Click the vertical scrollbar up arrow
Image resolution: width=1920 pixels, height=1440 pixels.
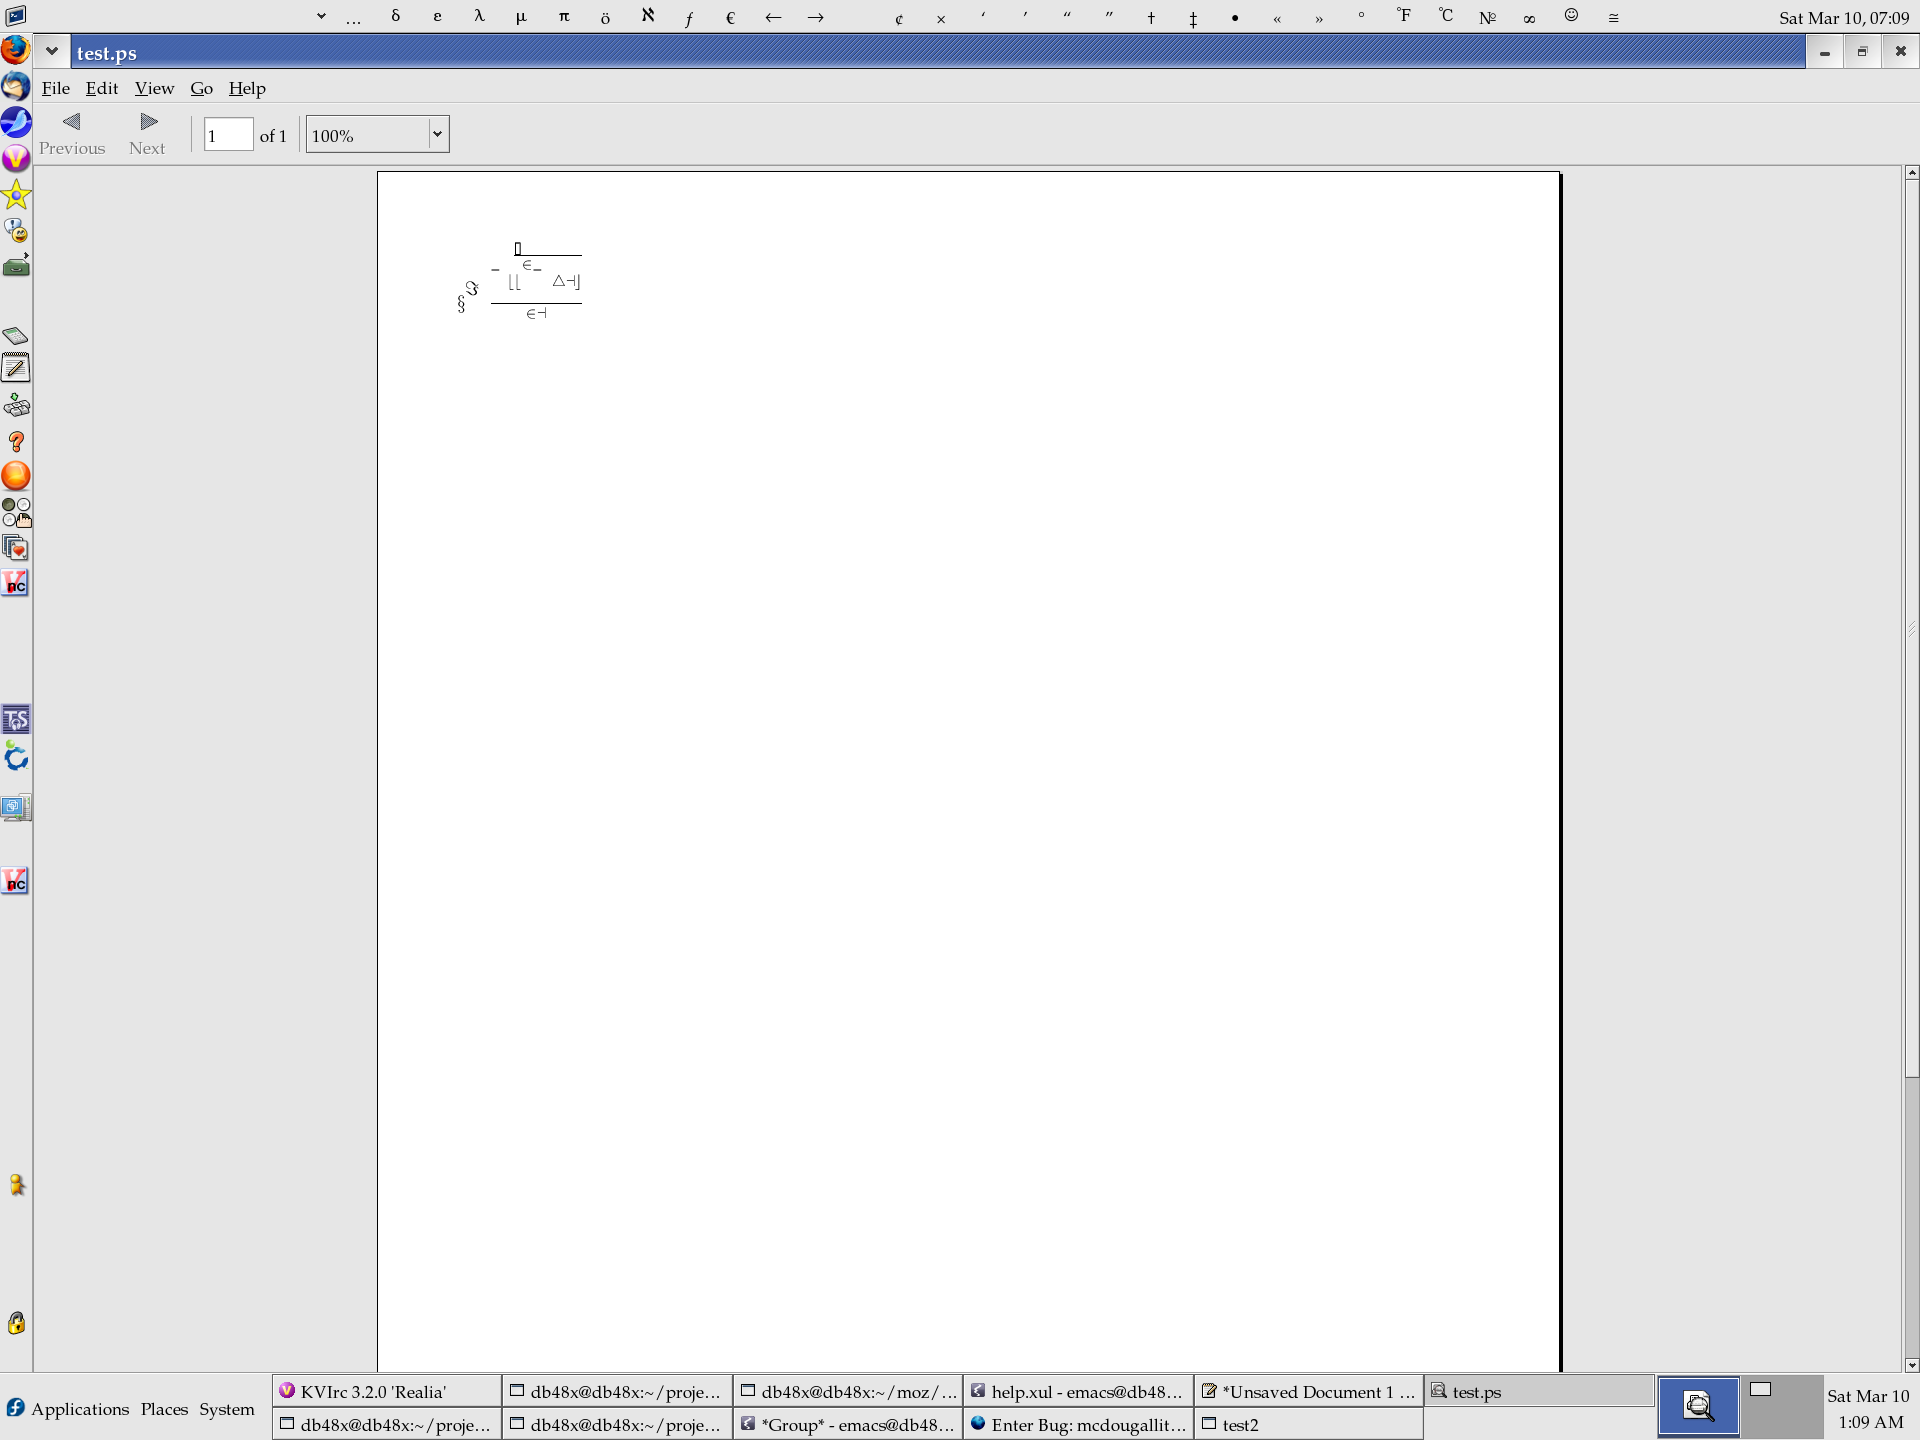tap(1912, 173)
